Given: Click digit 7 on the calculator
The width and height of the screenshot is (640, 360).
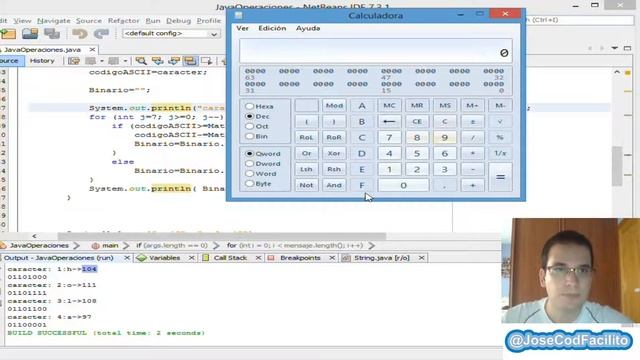Looking at the screenshot, I should (x=389, y=138).
